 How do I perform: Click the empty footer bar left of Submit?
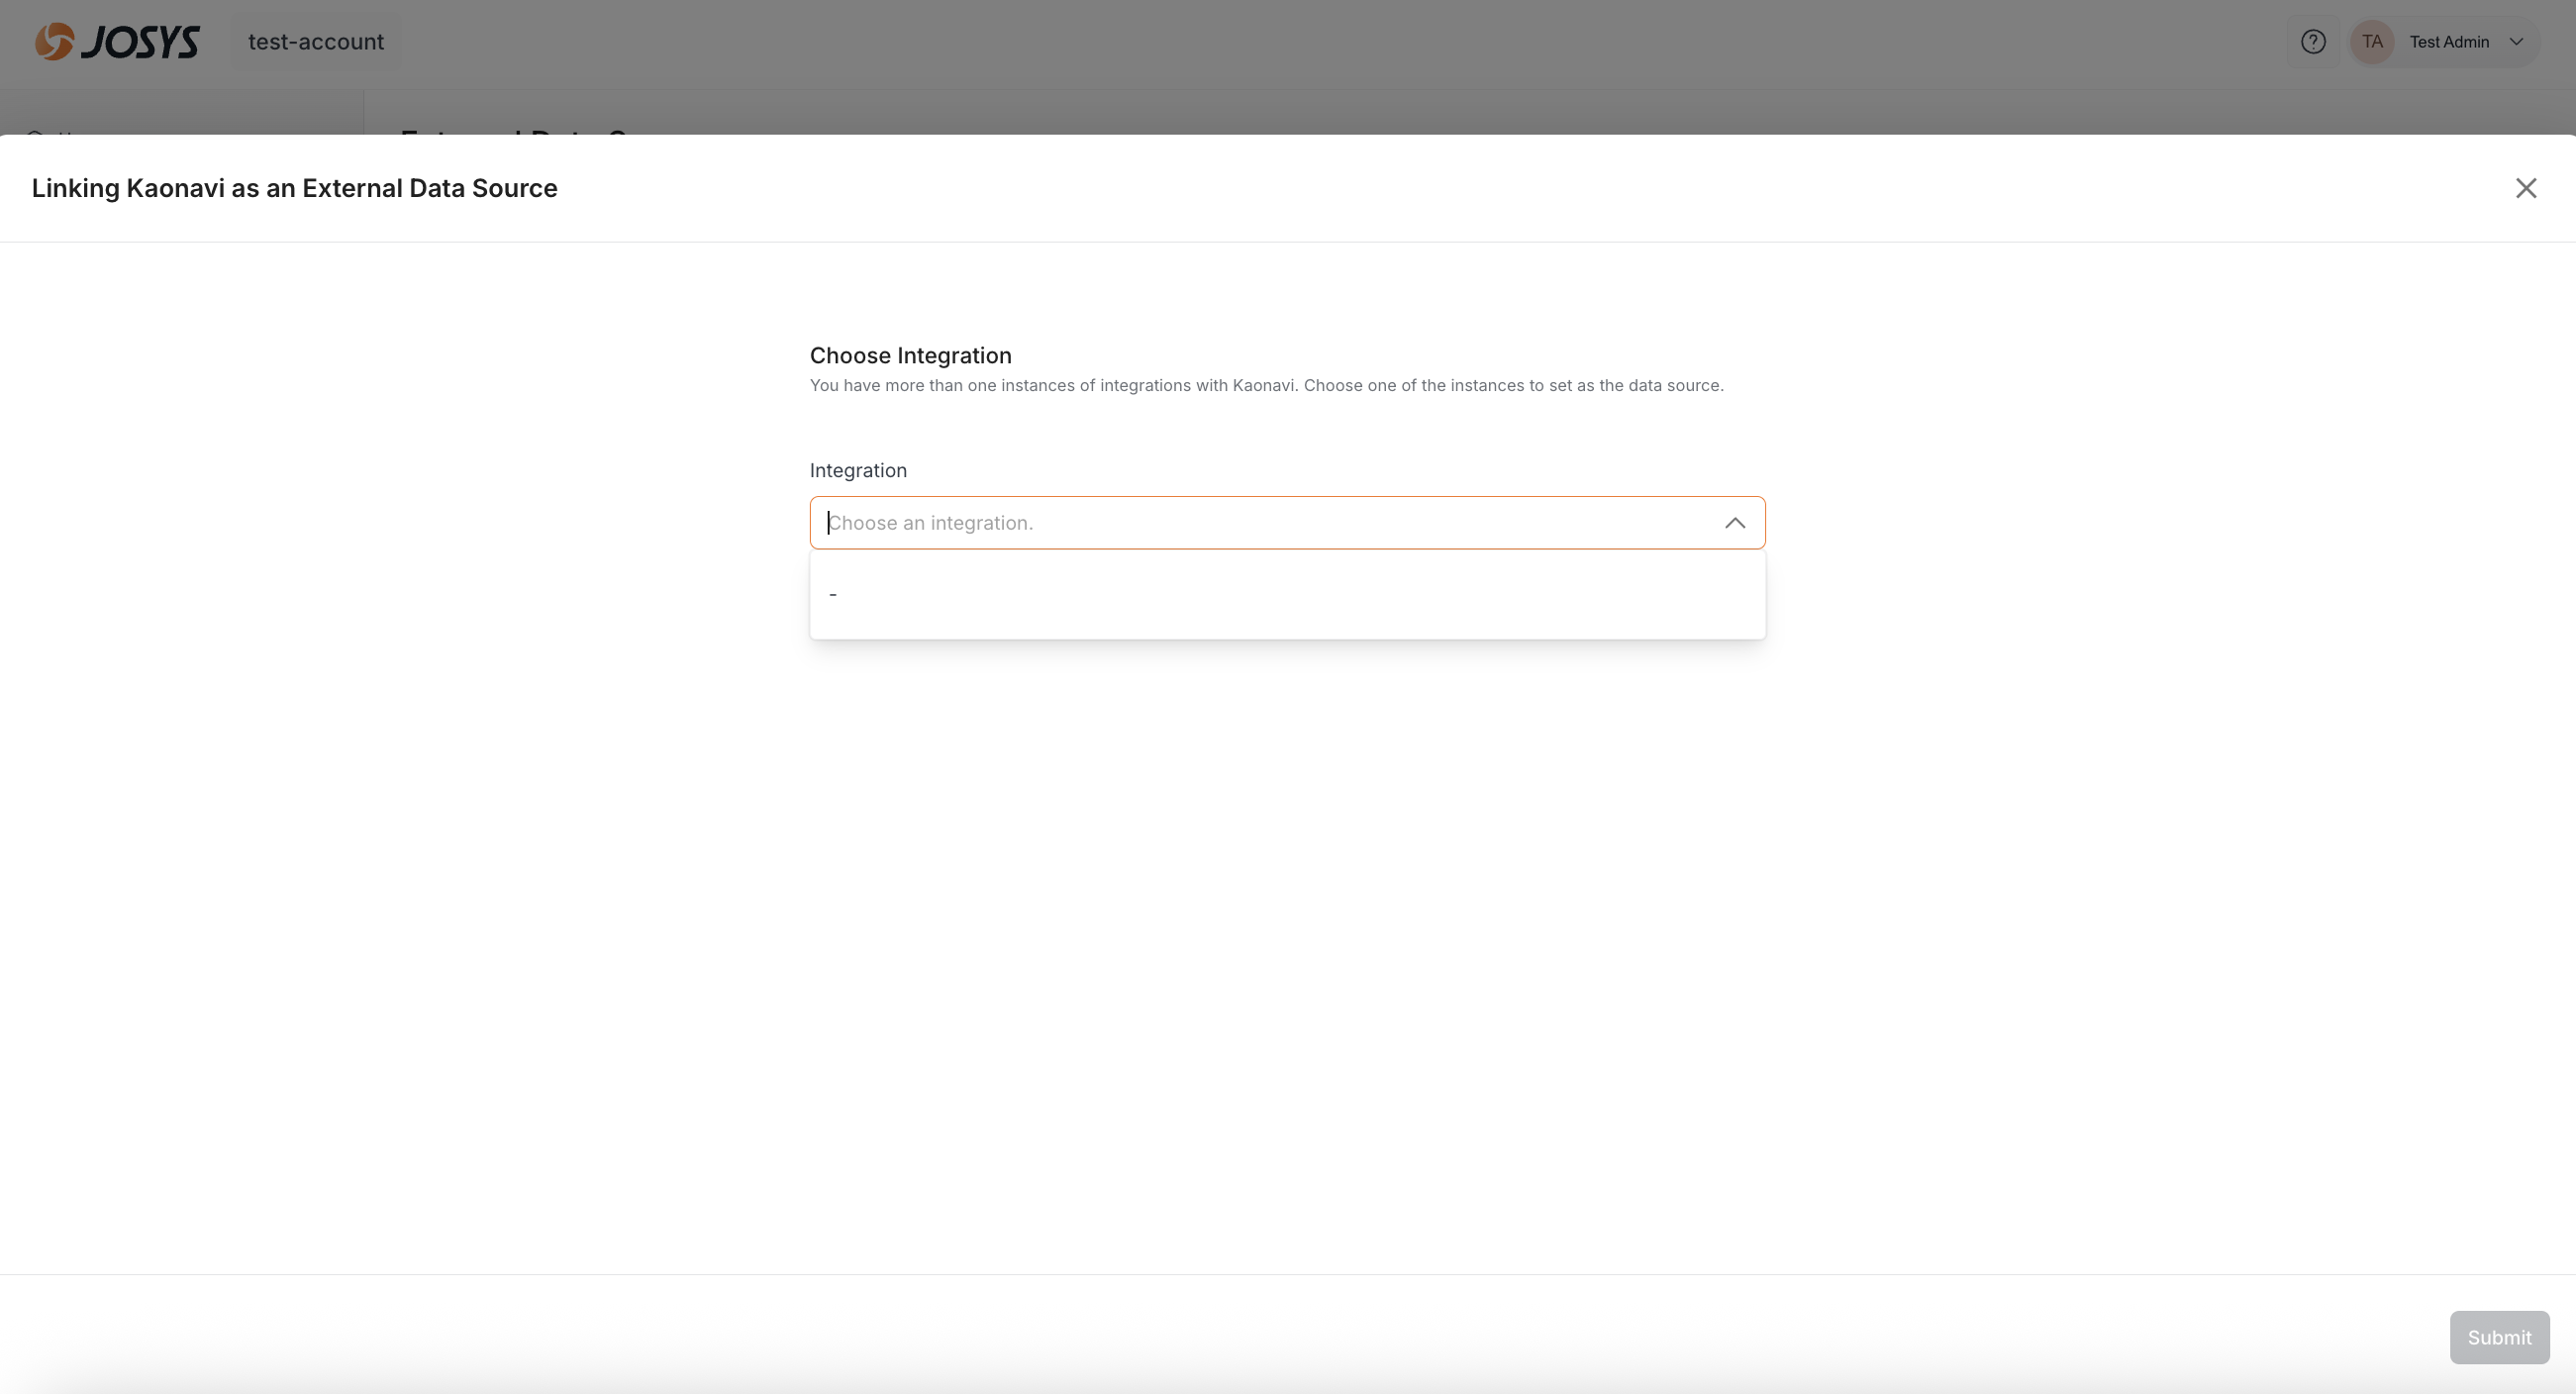click(x=1200, y=1337)
